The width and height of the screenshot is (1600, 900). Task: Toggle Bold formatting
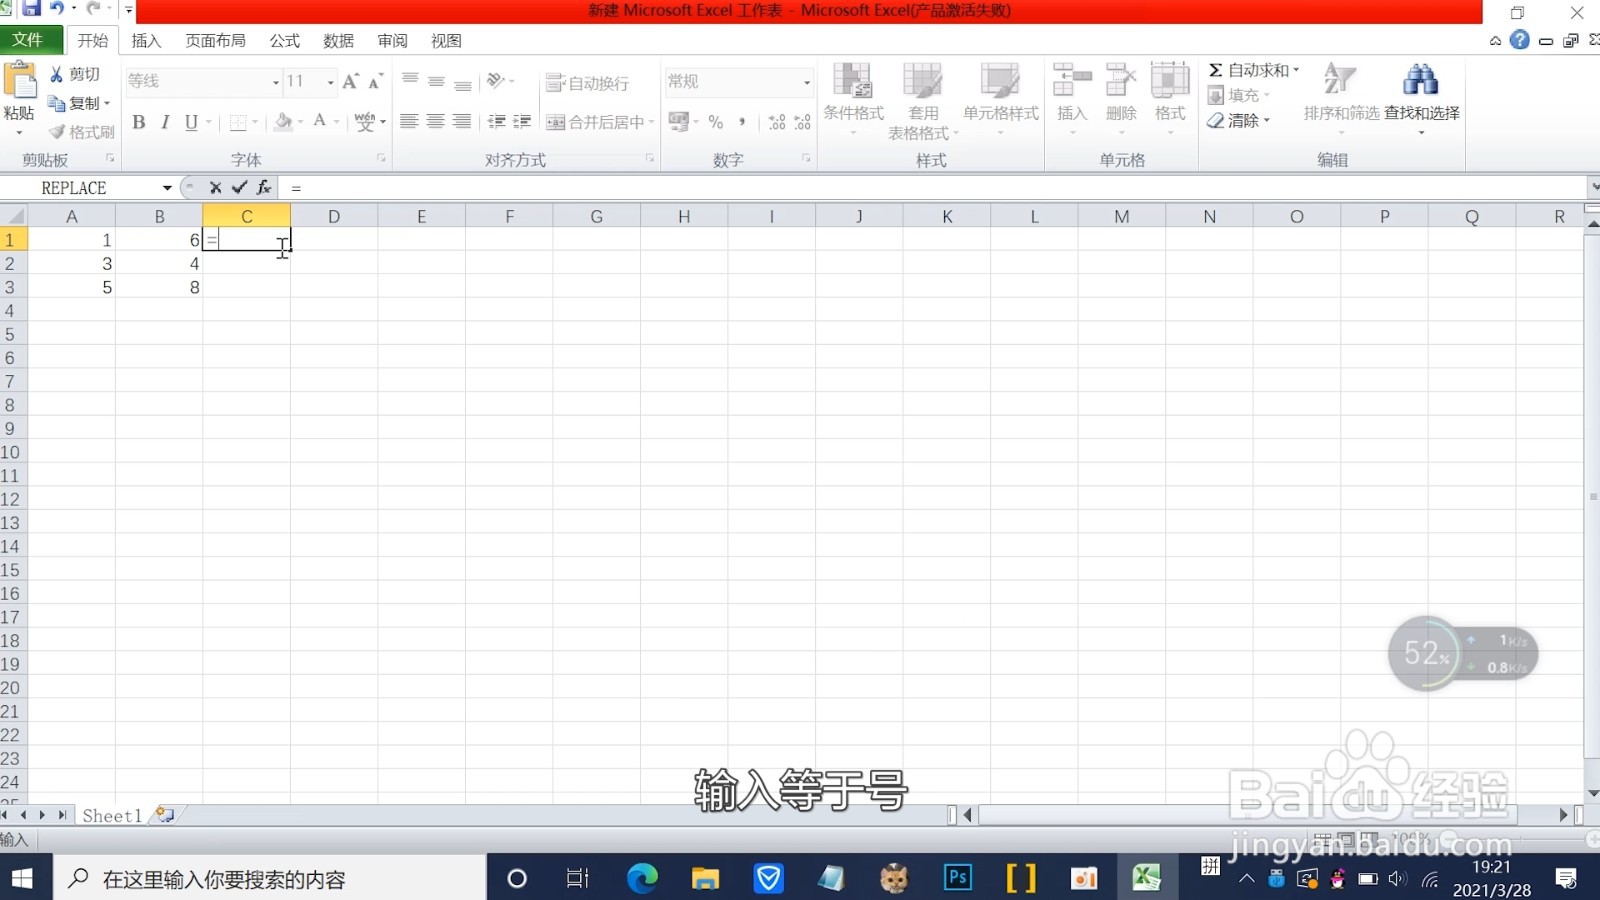coord(139,122)
